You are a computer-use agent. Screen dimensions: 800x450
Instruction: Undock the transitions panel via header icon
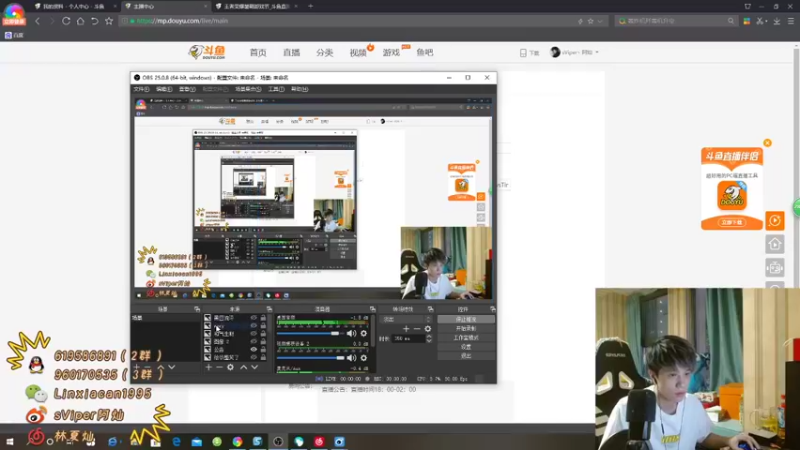(431, 309)
